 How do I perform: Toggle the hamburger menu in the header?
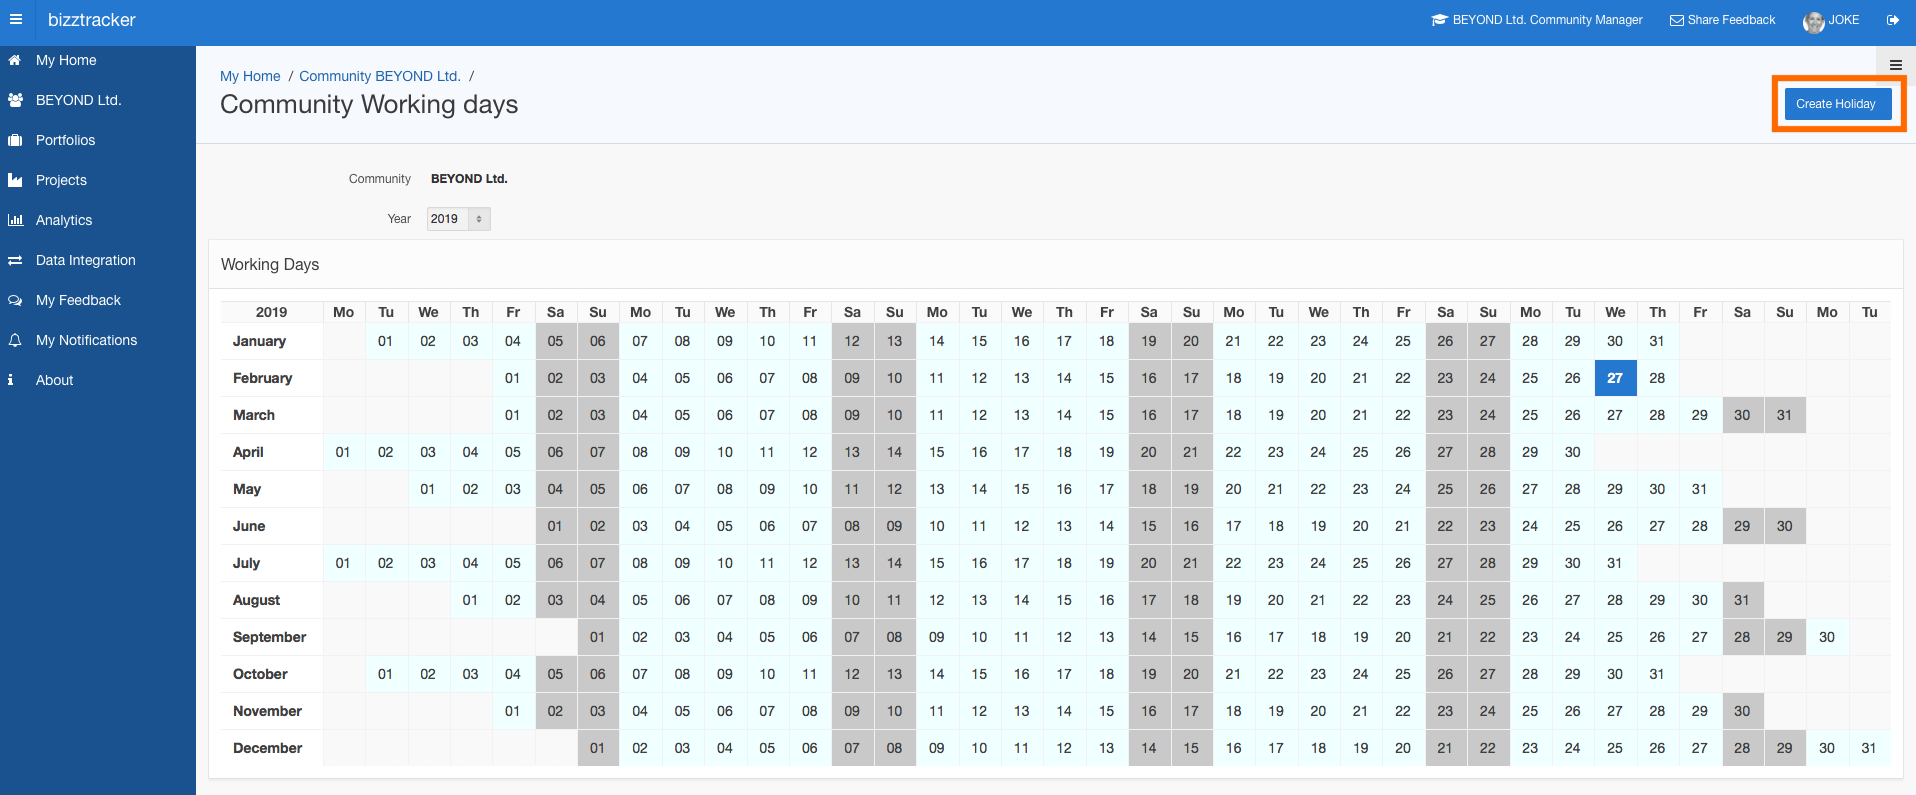click(16, 19)
